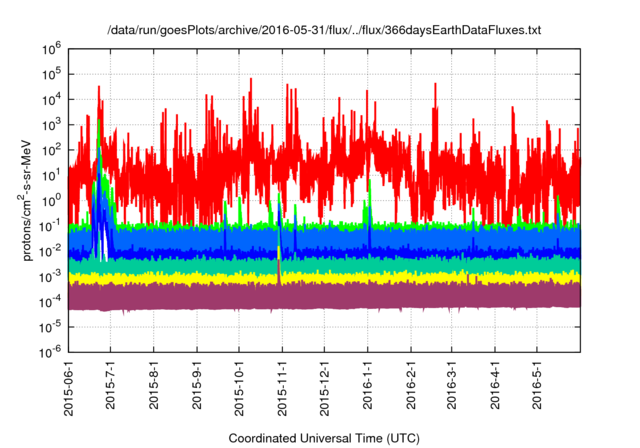Click the 2016-1-1 date tick label

[x=367, y=384]
